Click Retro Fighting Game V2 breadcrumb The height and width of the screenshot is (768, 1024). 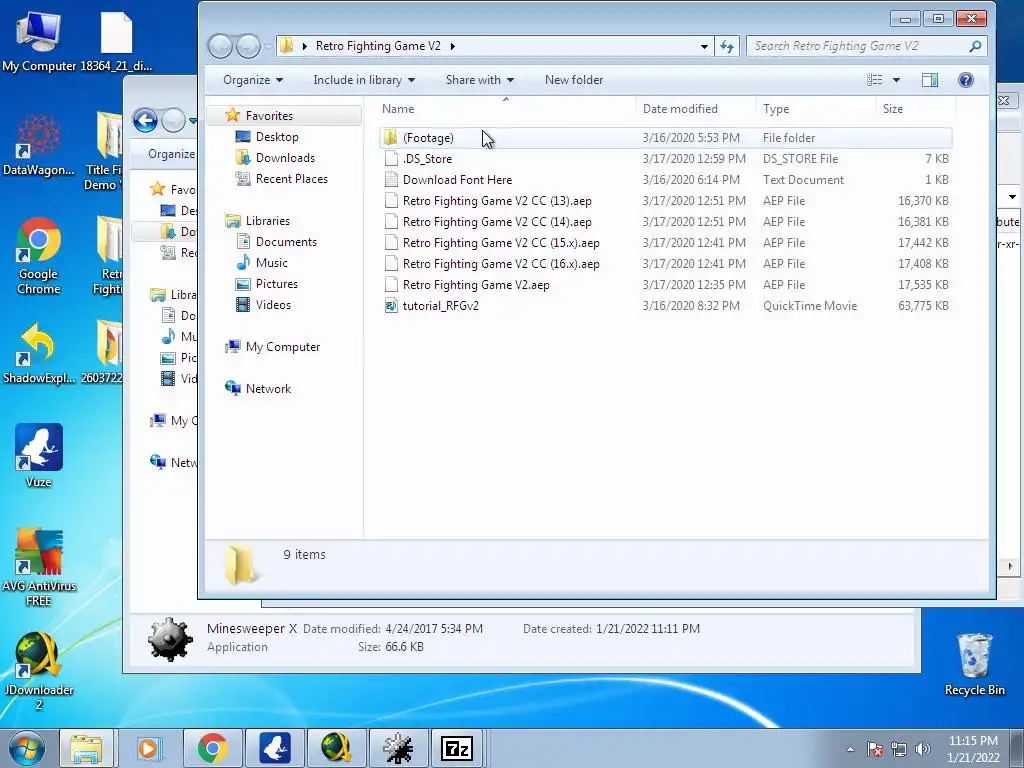[378, 46]
